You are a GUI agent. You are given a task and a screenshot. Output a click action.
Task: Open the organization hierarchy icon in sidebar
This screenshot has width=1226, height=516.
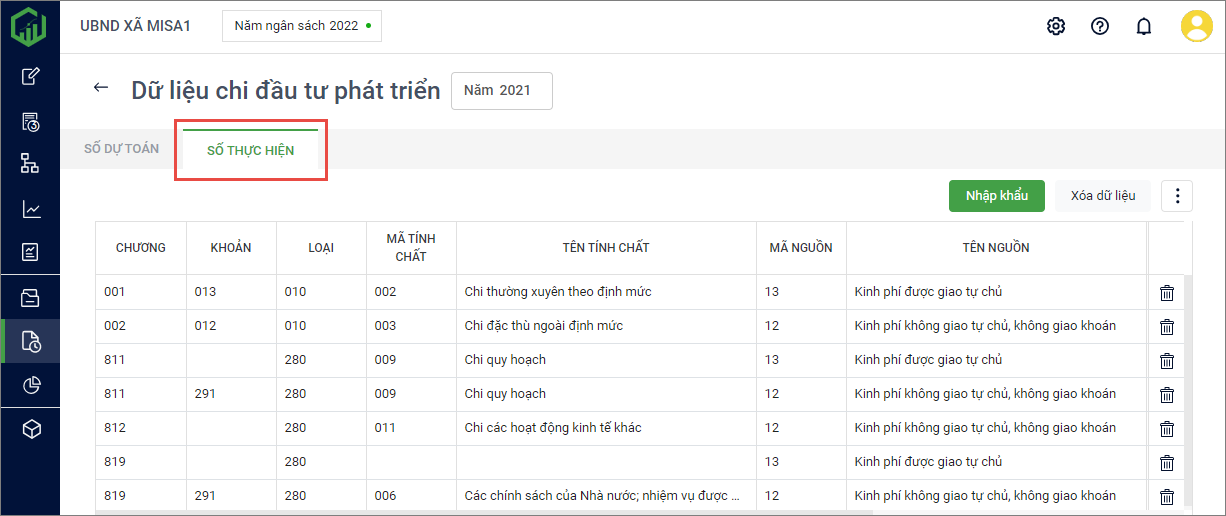pyautogui.click(x=31, y=164)
